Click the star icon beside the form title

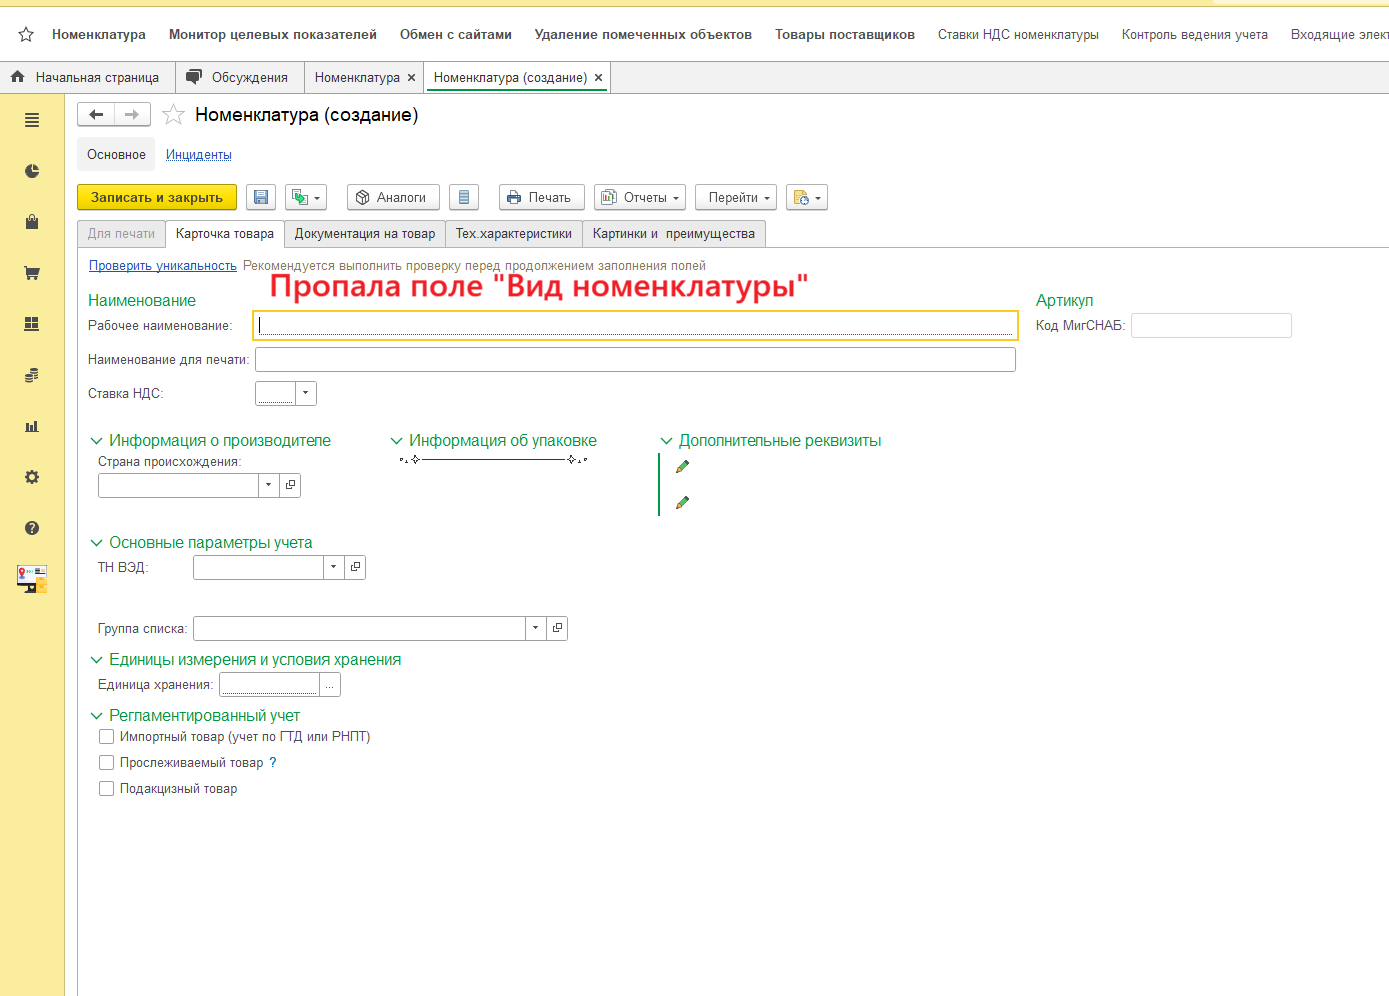coord(174,115)
